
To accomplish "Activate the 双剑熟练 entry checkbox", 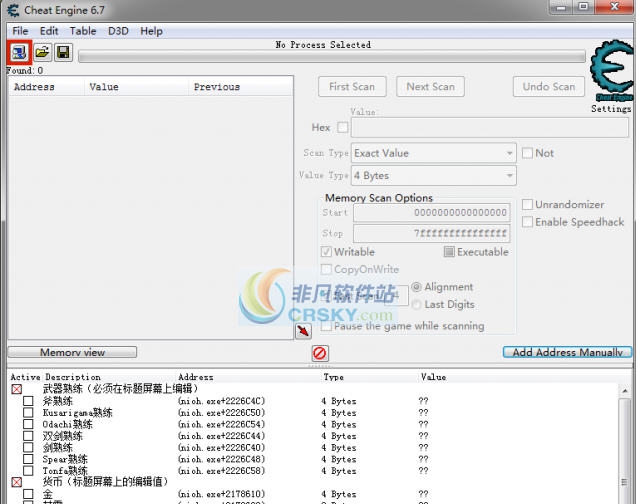I will click(28, 436).
